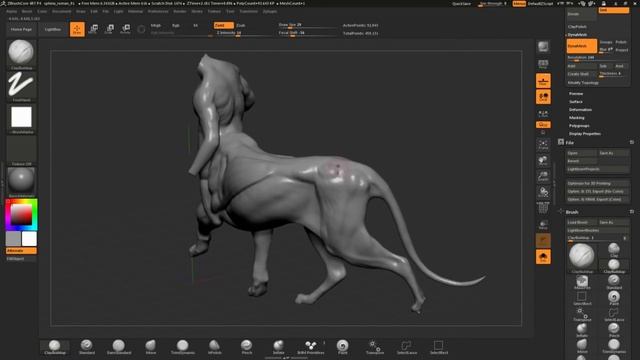Select the Draw mode icon in top toolbar

pyautogui.click(x=77, y=29)
